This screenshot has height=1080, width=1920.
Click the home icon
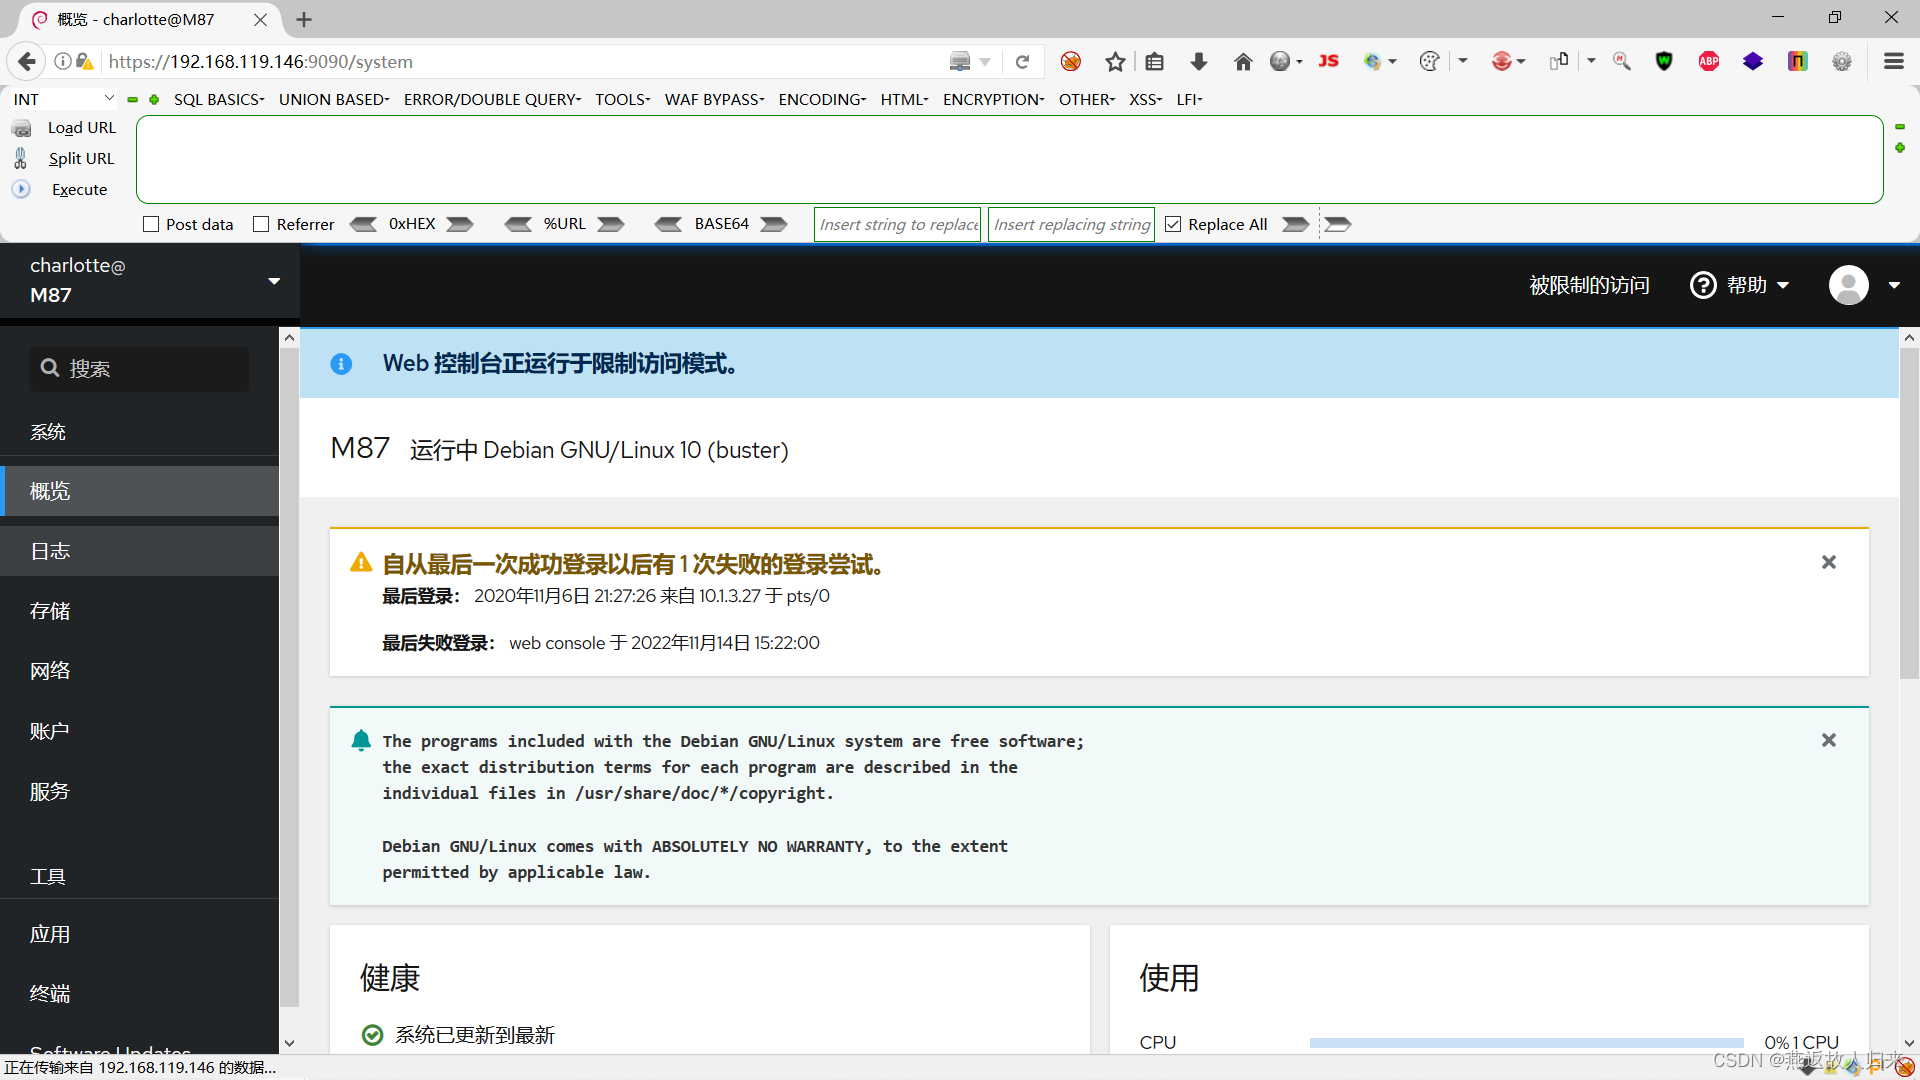click(1243, 62)
